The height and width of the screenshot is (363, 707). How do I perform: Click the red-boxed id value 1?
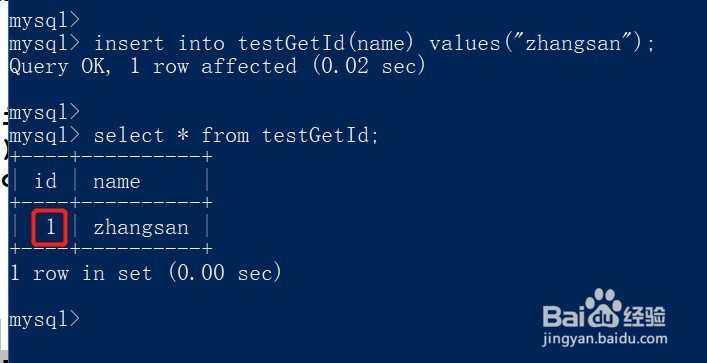point(50,227)
